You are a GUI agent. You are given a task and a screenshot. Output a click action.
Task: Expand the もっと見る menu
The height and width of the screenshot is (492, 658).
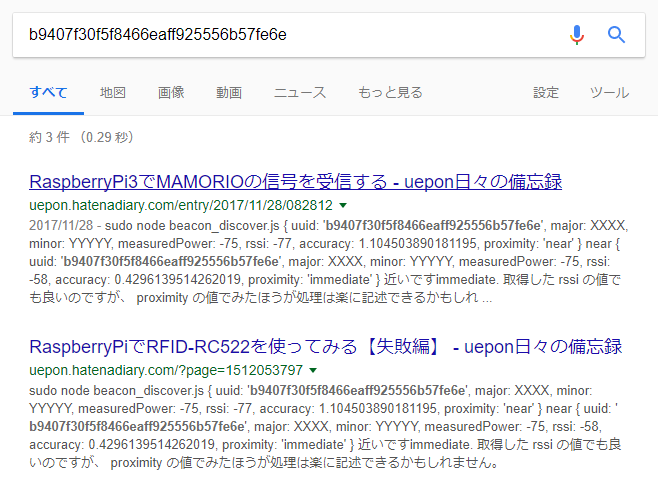[390, 93]
